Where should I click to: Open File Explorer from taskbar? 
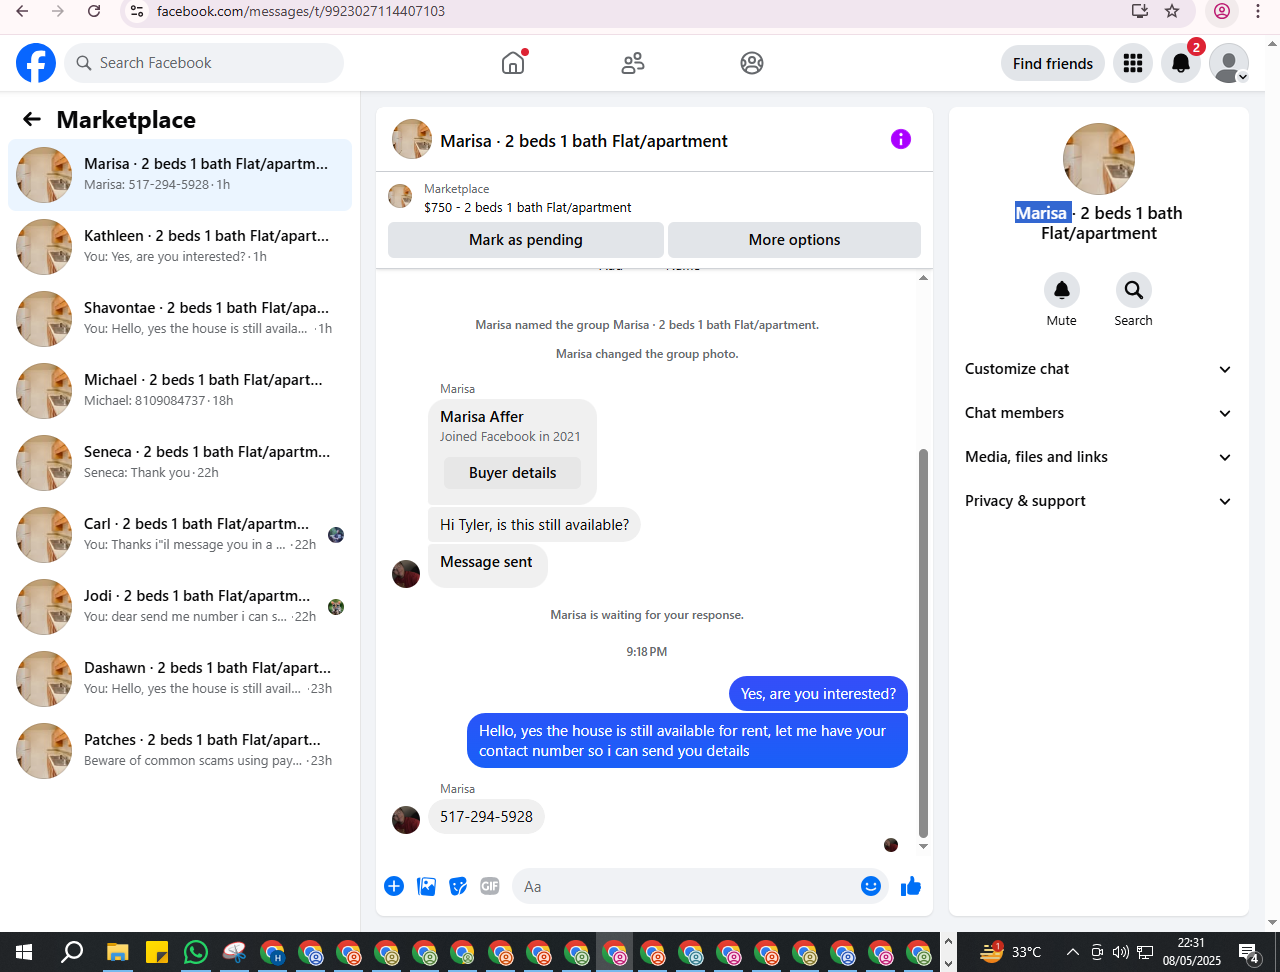tap(118, 951)
